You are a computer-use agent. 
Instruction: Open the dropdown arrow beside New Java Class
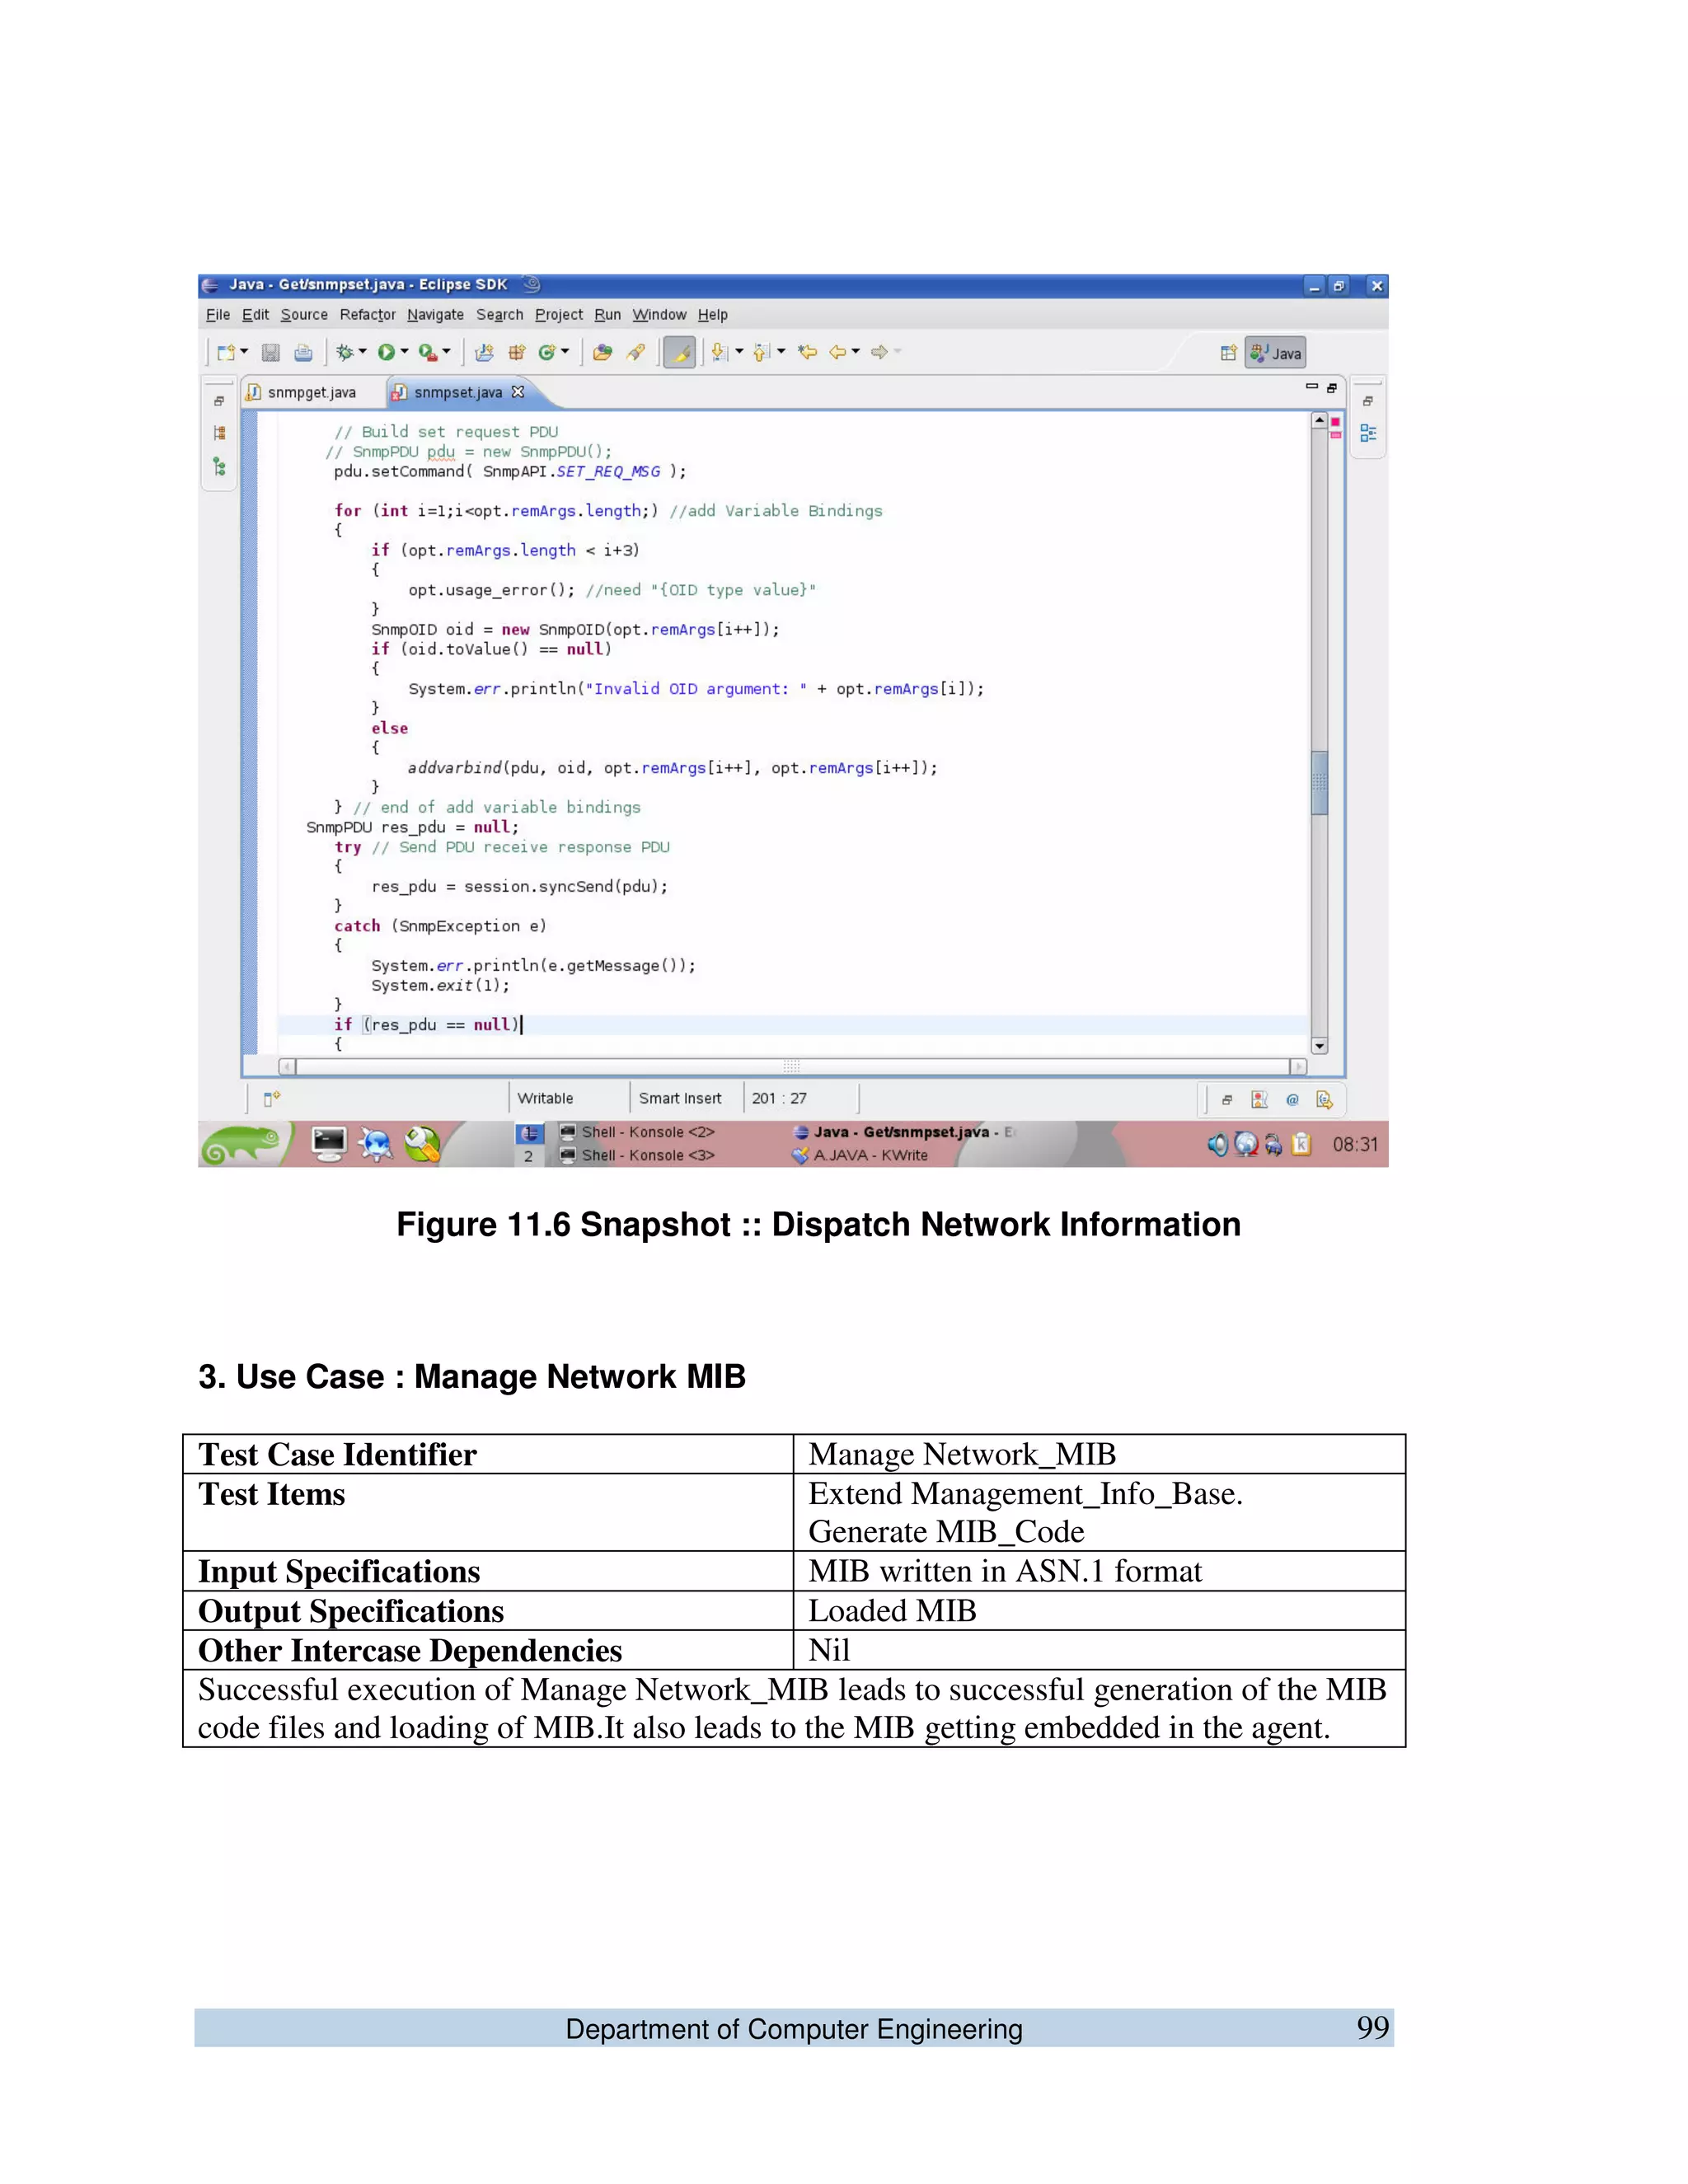pyautogui.click(x=565, y=352)
